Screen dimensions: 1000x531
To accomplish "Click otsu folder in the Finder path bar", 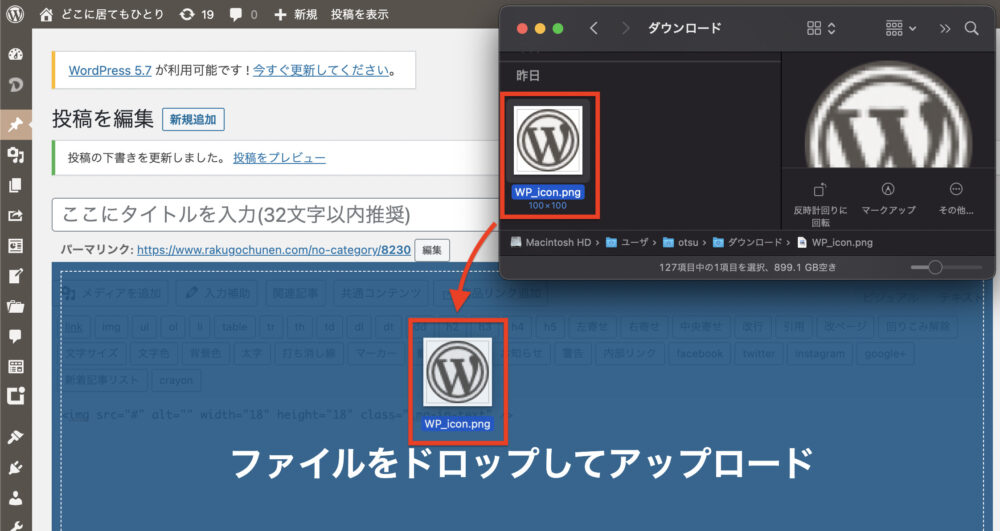I will pyautogui.click(x=680, y=242).
